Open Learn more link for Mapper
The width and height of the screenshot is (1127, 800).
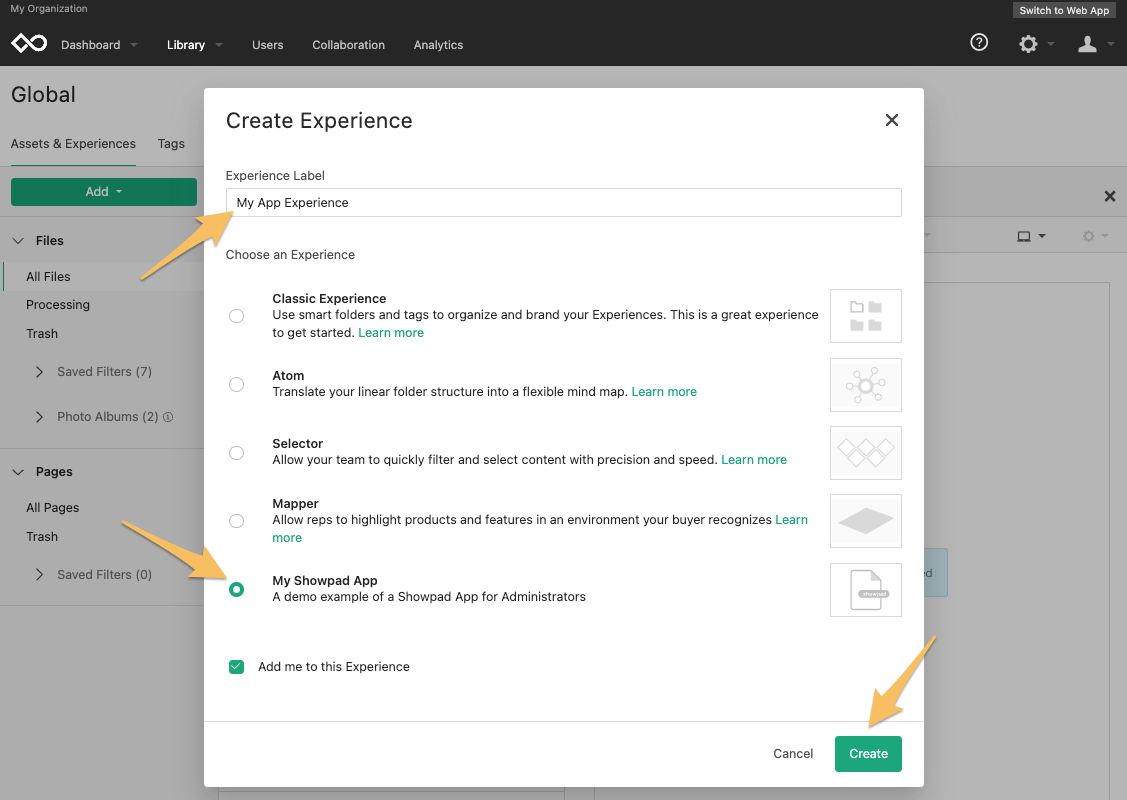[x=791, y=520]
